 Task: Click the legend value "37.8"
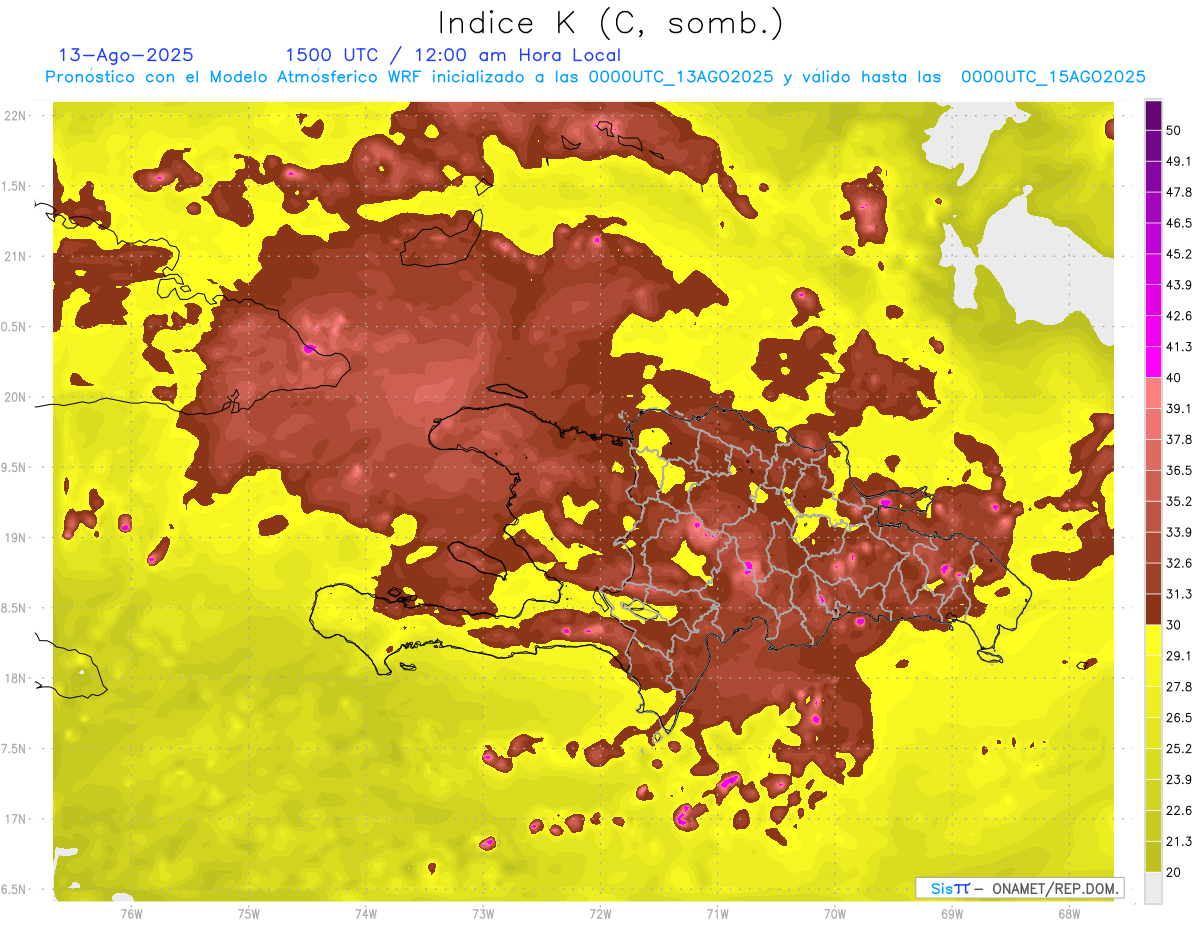tap(1178, 439)
